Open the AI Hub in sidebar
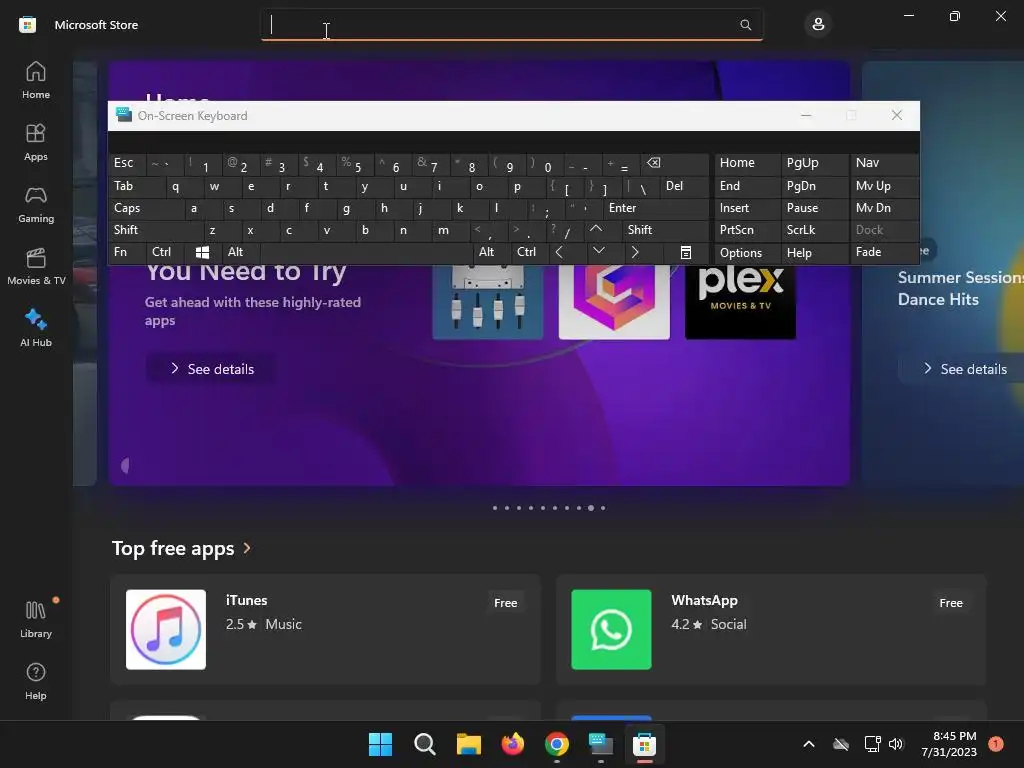1024x768 pixels. (x=36, y=328)
